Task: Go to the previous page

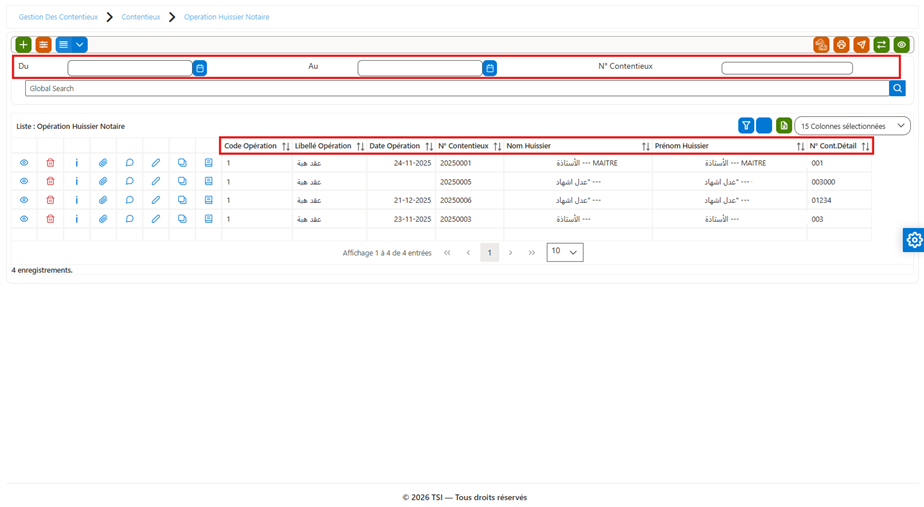Action: pos(468,253)
